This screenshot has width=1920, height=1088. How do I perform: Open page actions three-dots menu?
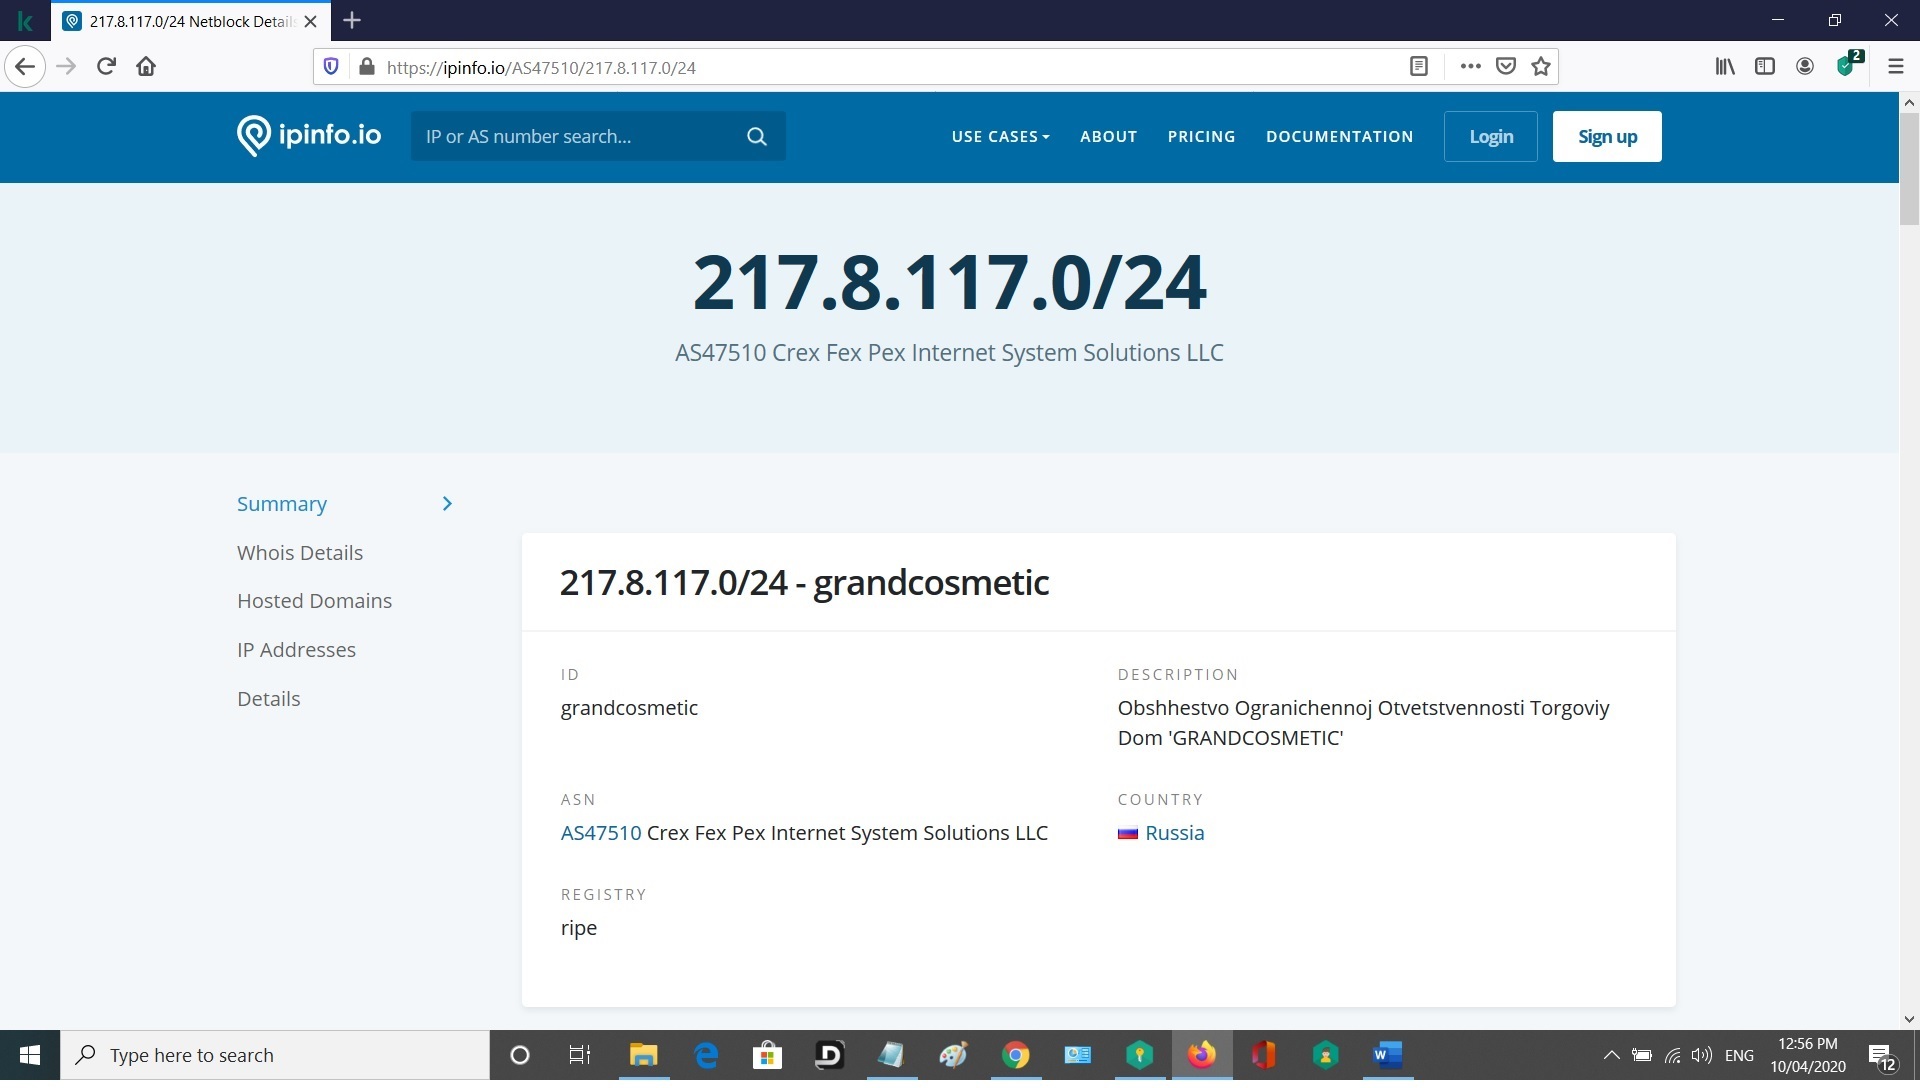[x=1470, y=67]
